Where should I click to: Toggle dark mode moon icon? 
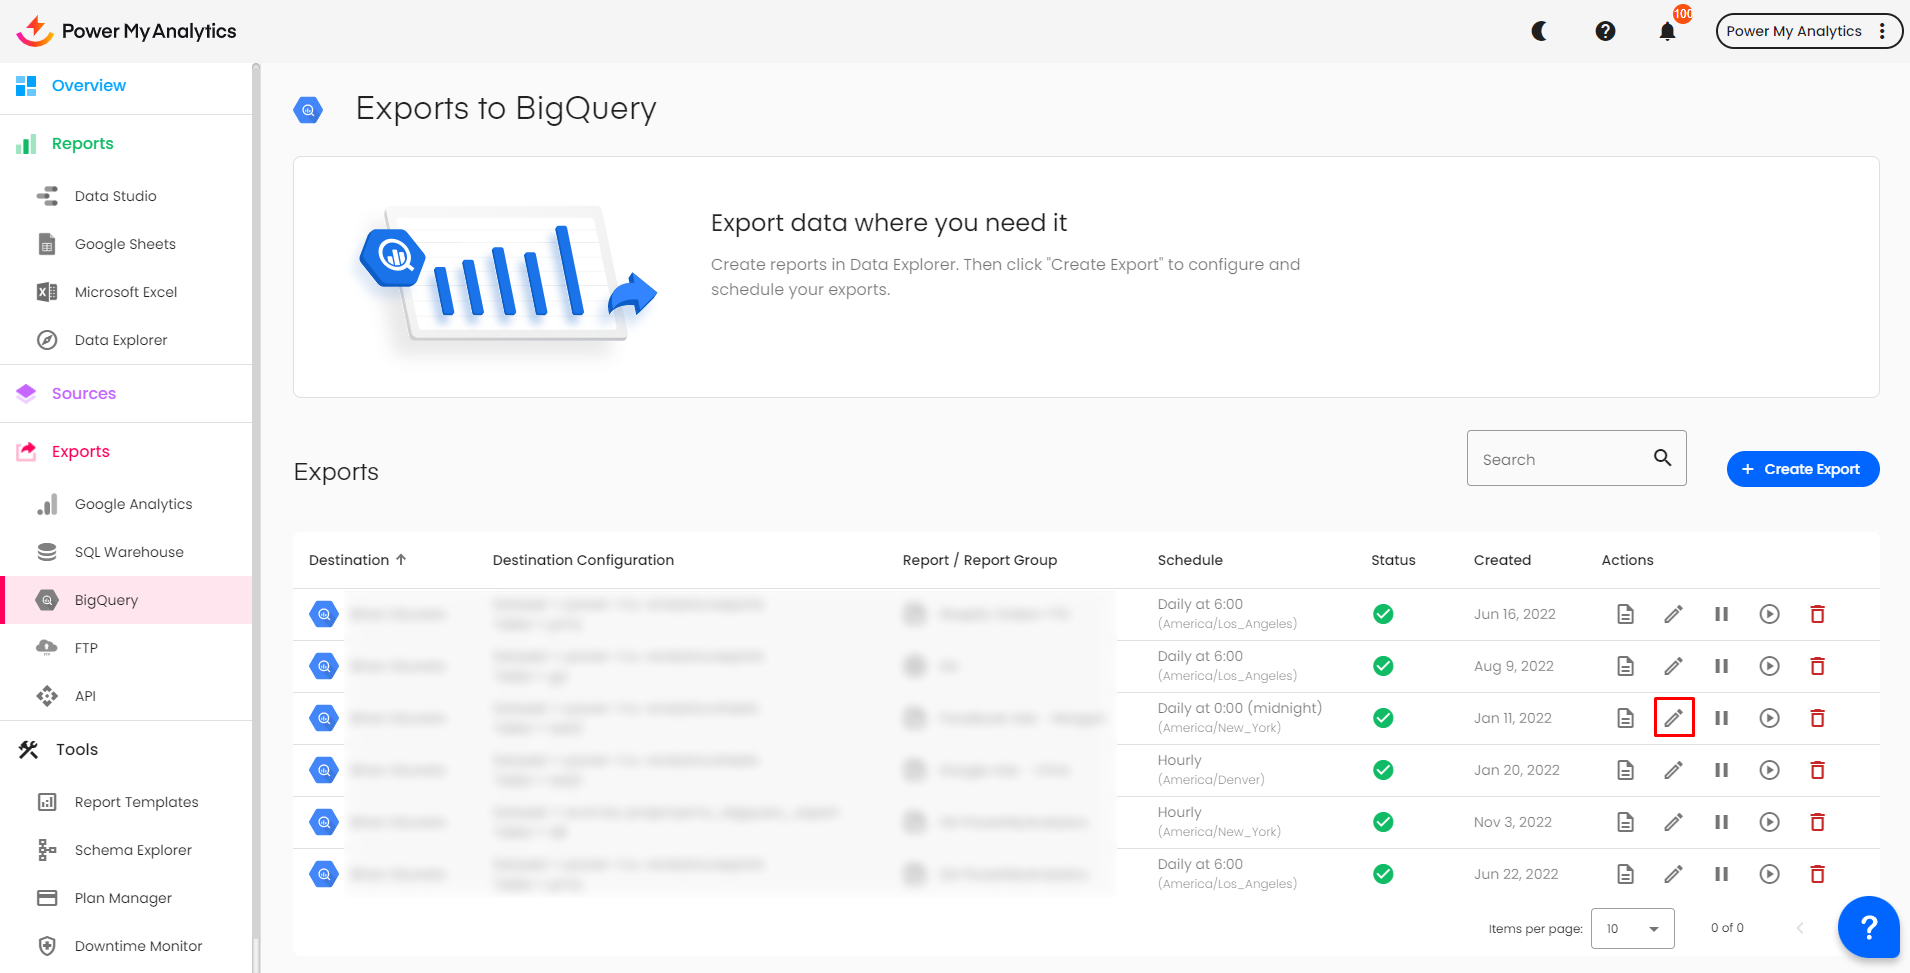(1540, 31)
